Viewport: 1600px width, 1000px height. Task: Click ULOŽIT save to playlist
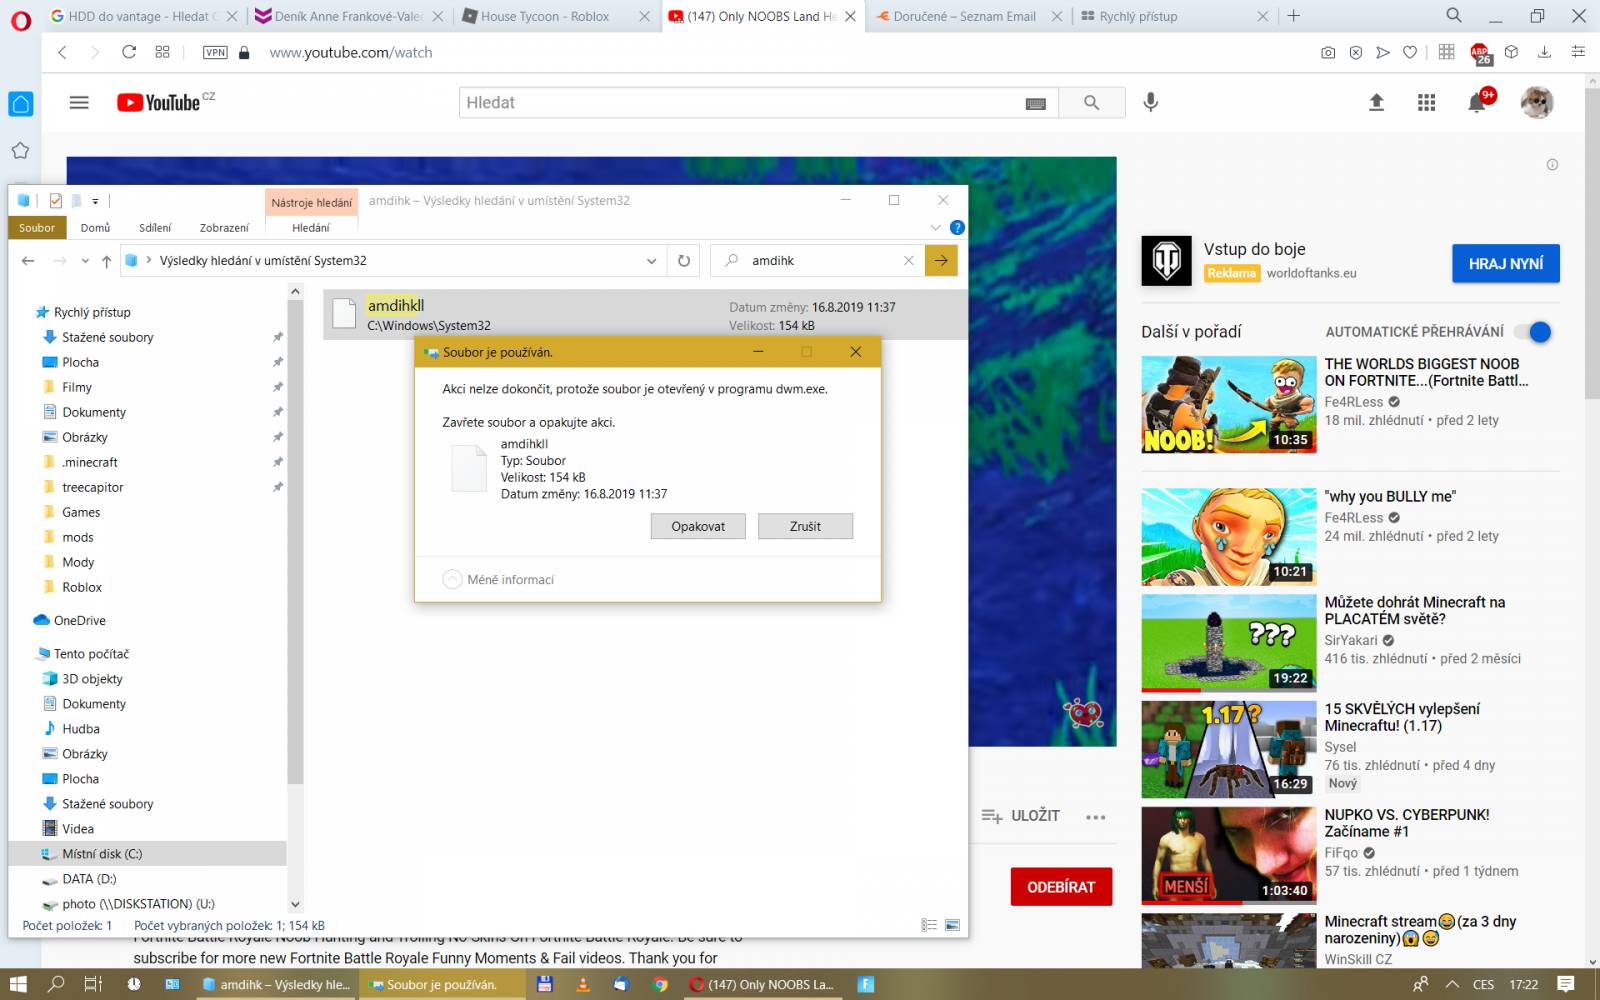tap(1021, 816)
